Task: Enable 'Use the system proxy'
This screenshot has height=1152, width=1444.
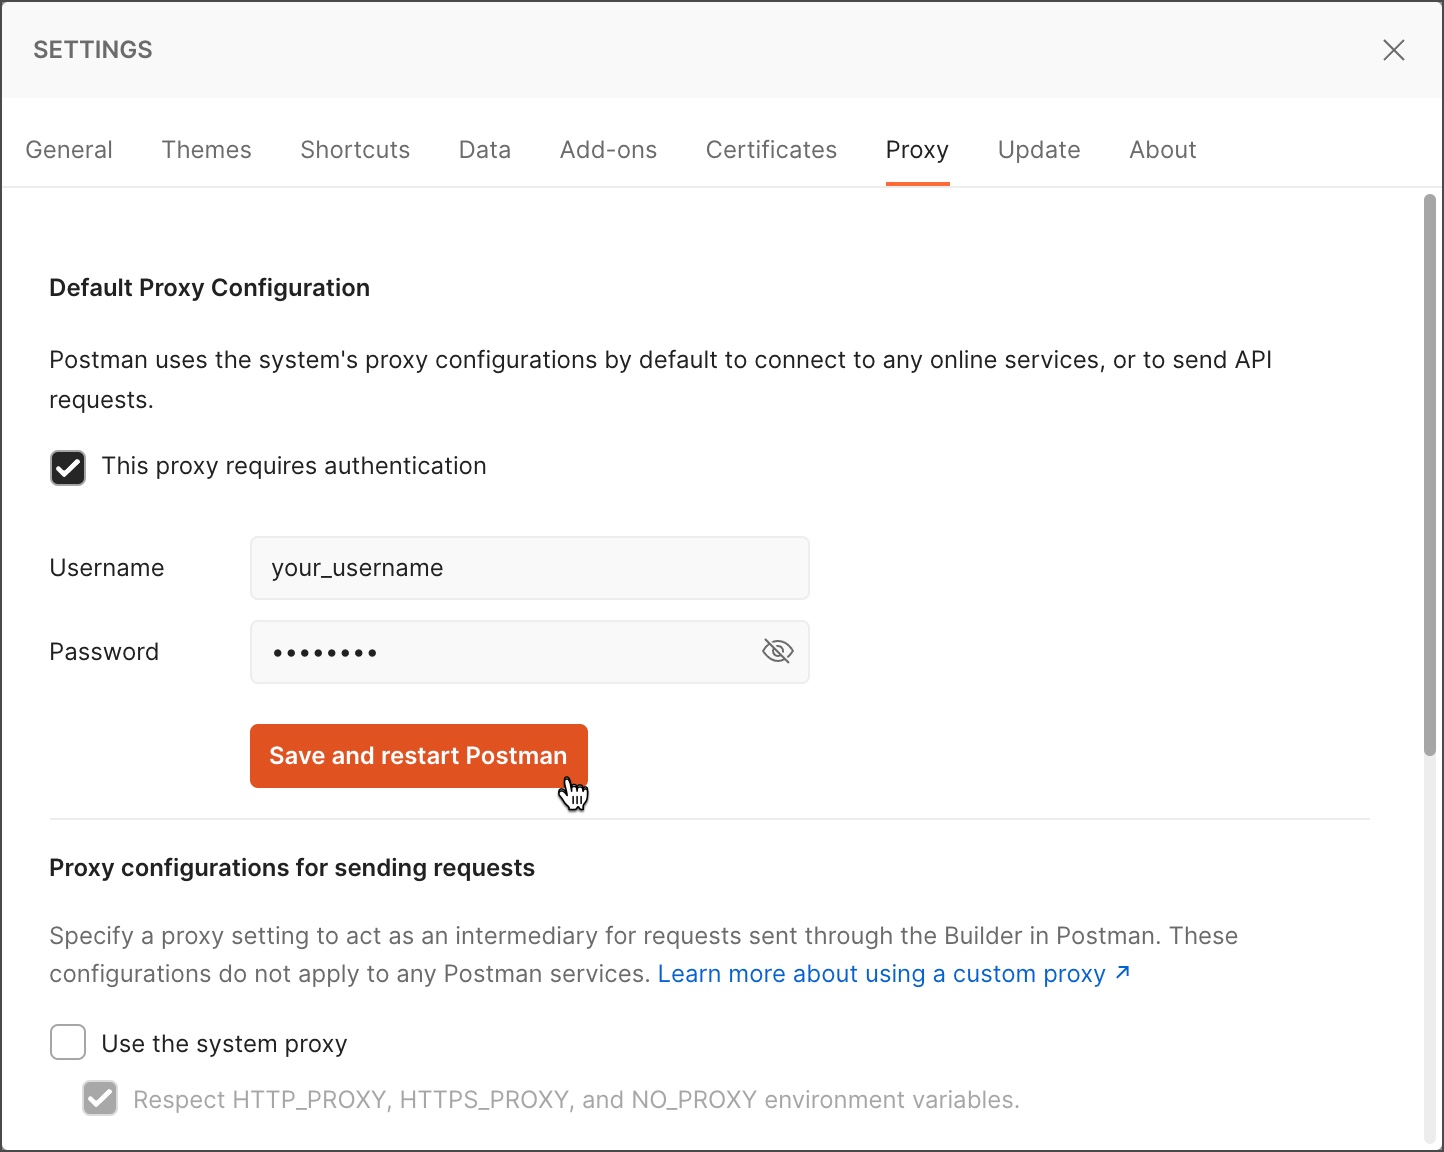Action: 67,1042
